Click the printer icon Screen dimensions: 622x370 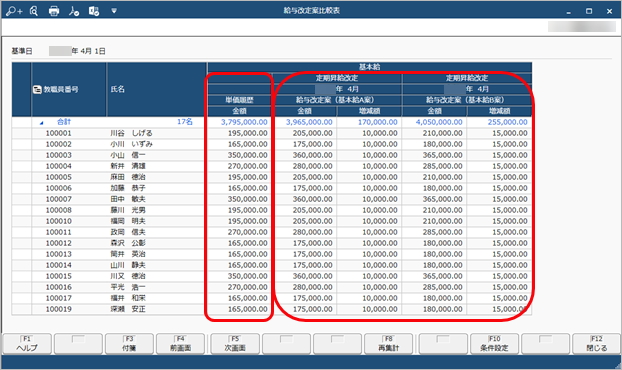(x=54, y=11)
